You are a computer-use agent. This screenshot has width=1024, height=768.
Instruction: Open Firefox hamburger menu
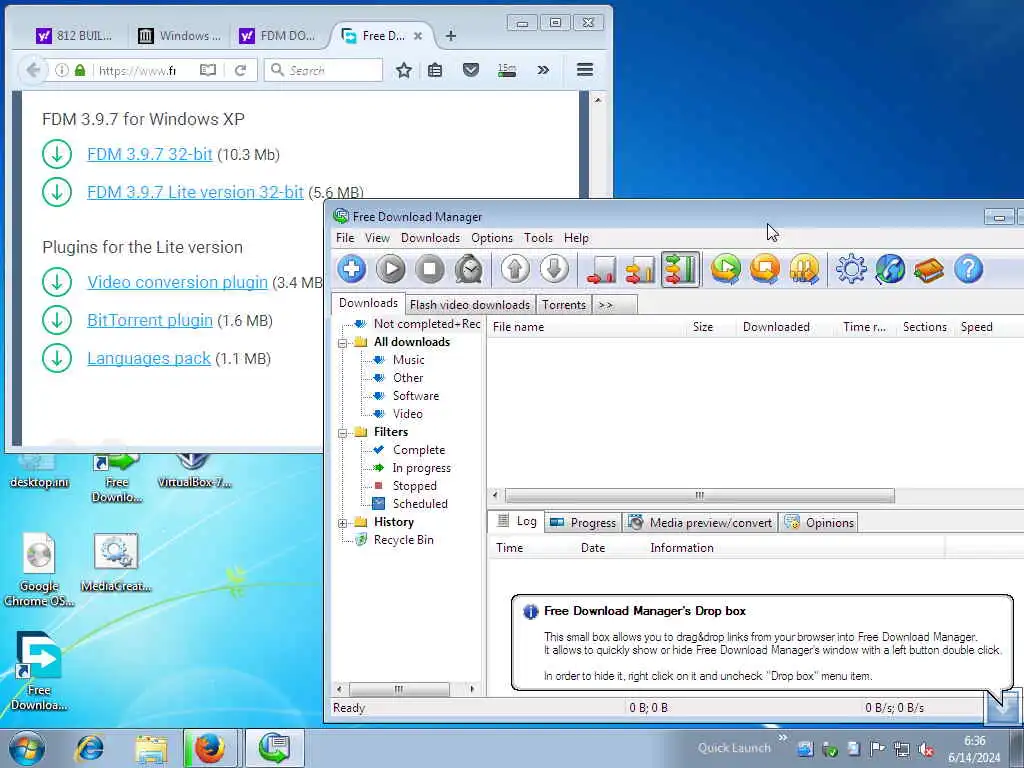coord(585,69)
